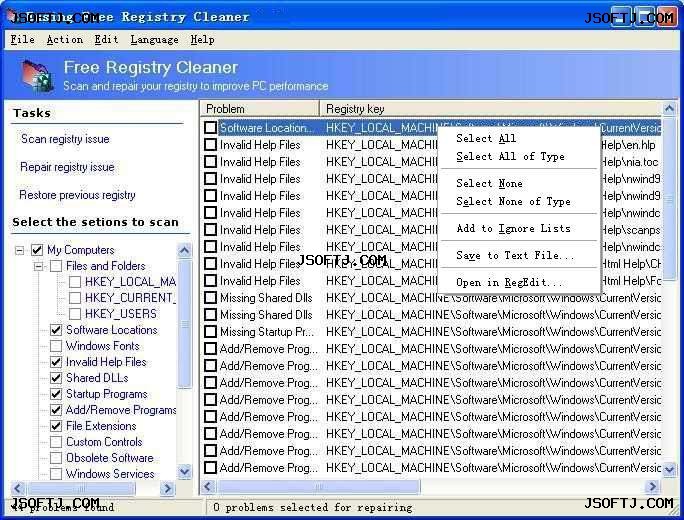Click results horizontal scroll left arrow
This screenshot has width=684, height=520.
[208, 486]
